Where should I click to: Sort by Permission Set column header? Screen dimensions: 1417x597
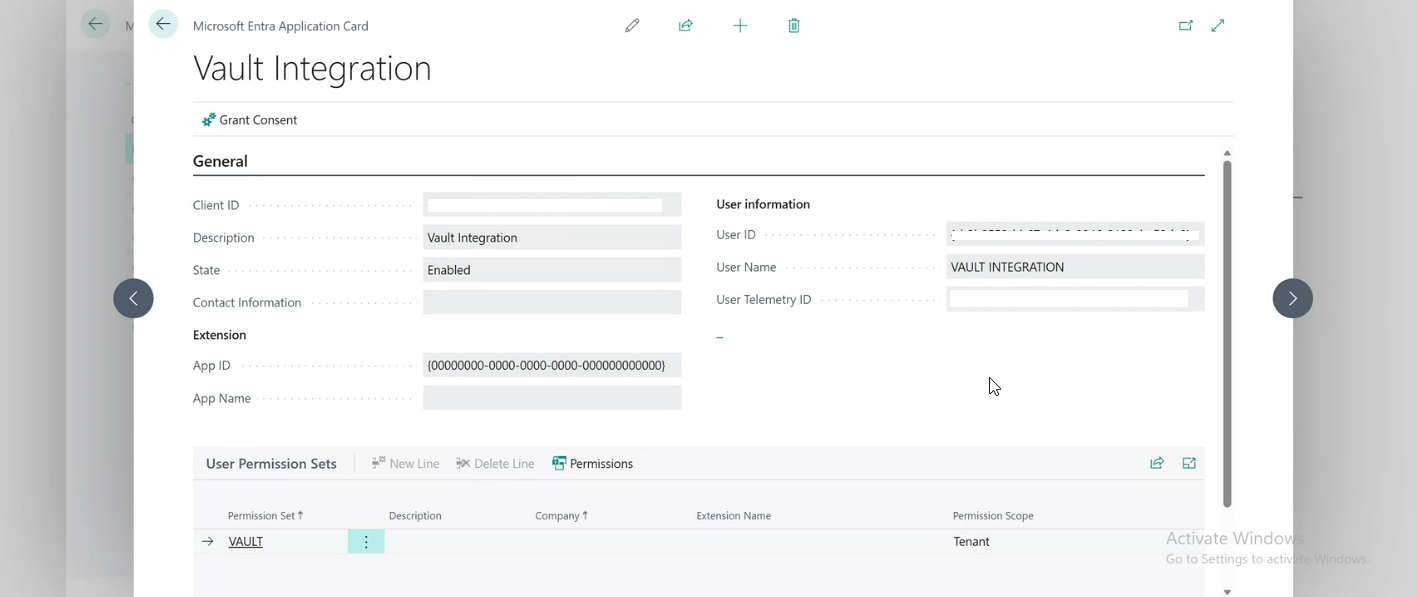(x=265, y=516)
